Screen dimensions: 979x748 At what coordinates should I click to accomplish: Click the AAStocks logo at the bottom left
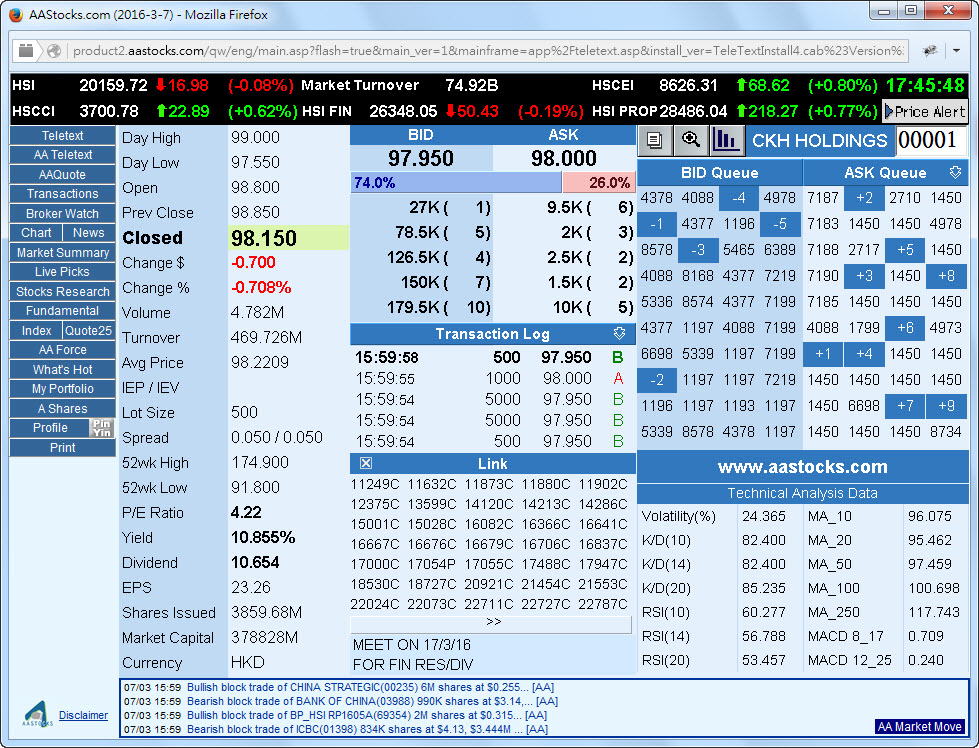(36, 714)
